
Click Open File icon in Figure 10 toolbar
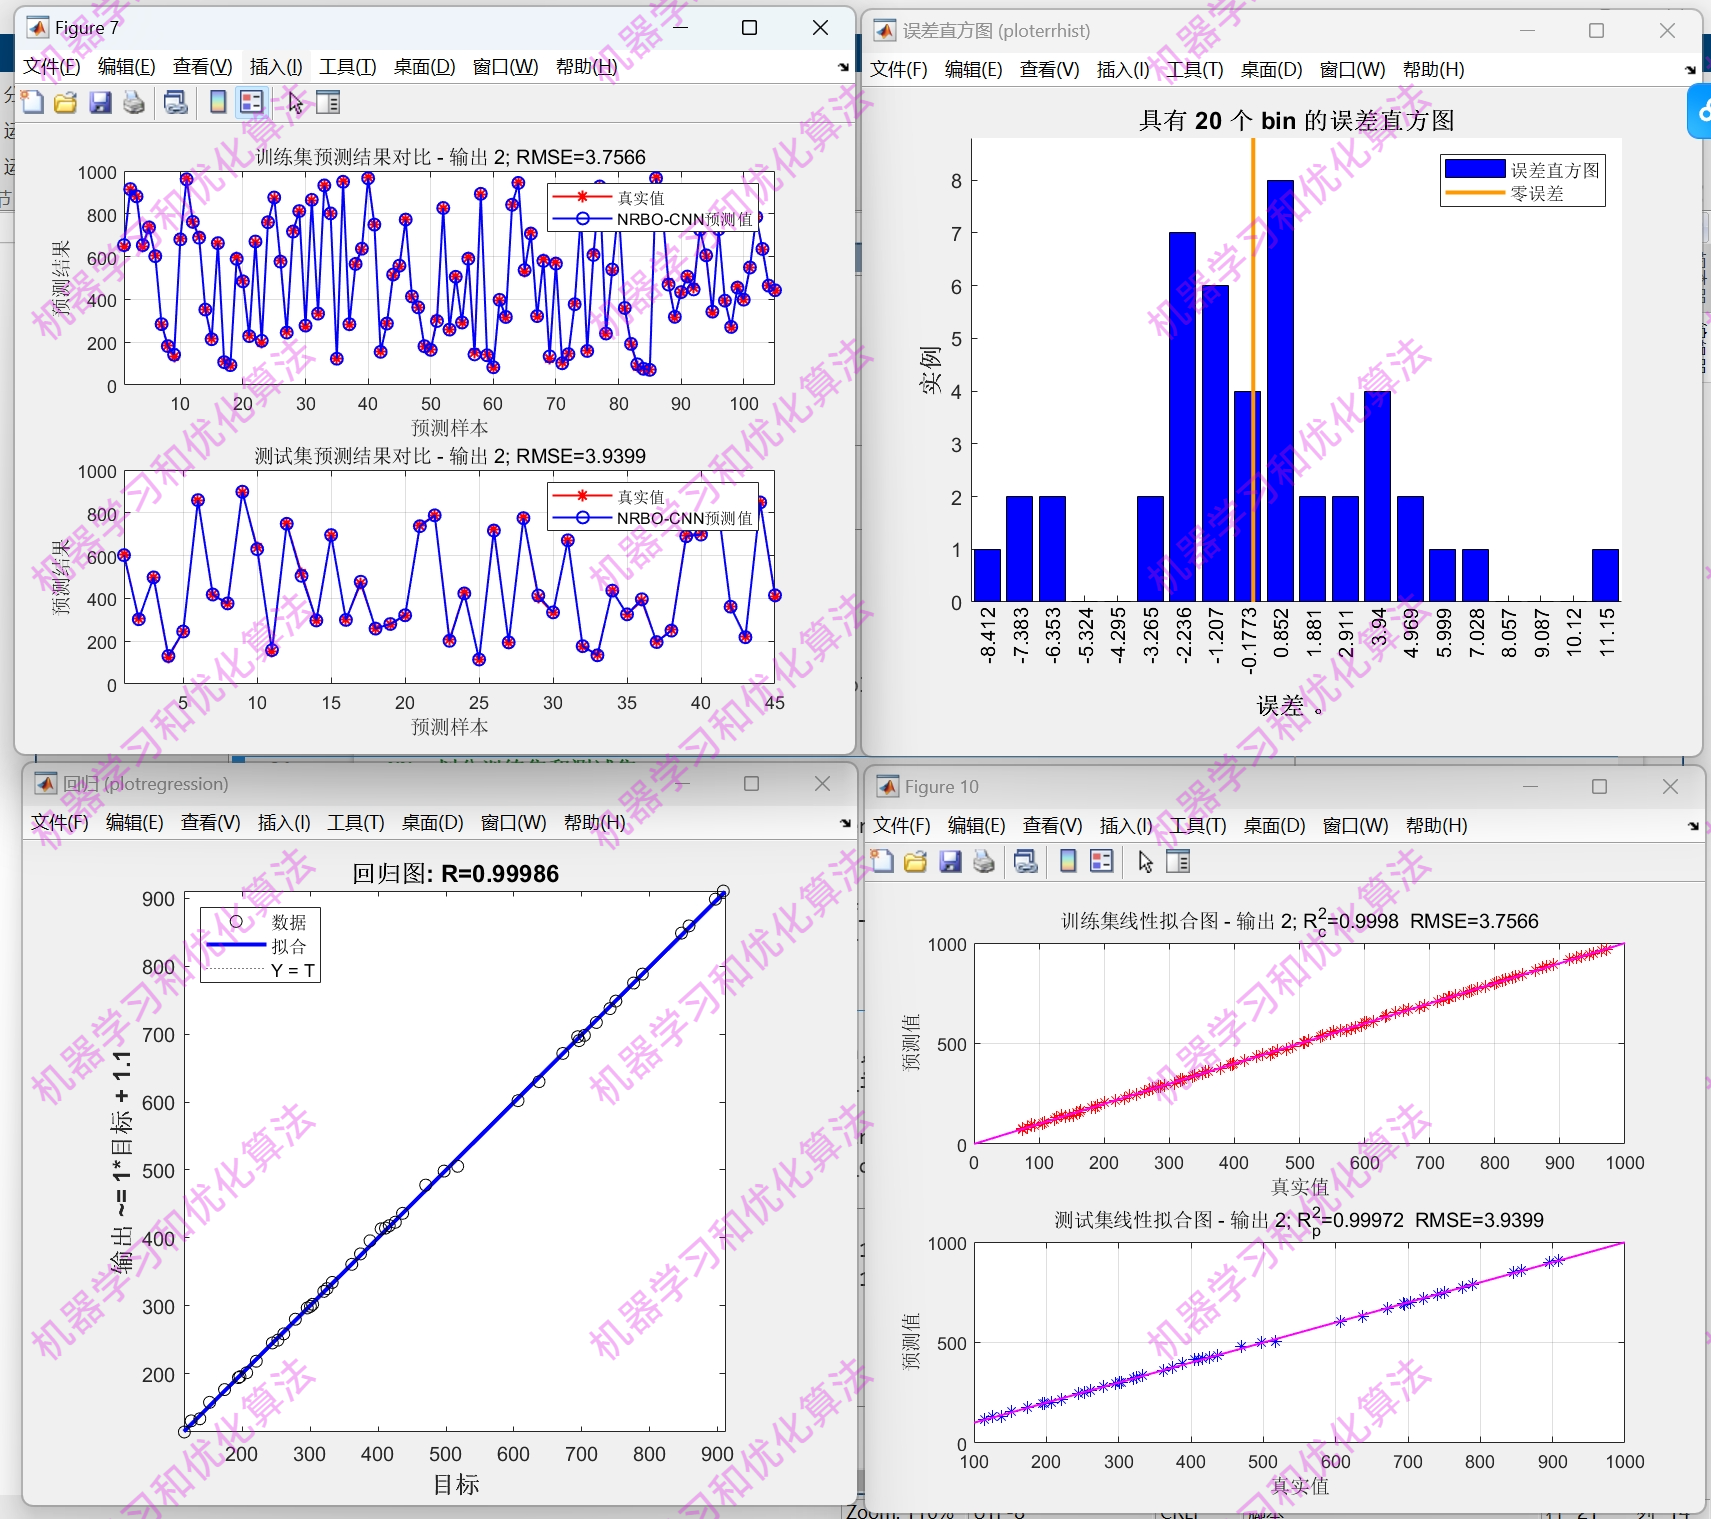pyautogui.click(x=915, y=862)
